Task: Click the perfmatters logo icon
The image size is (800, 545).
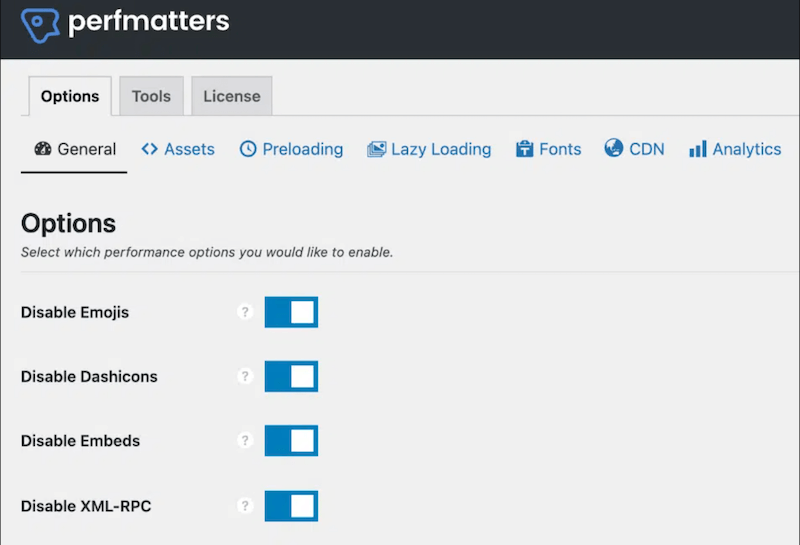Action: pos(40,24)
